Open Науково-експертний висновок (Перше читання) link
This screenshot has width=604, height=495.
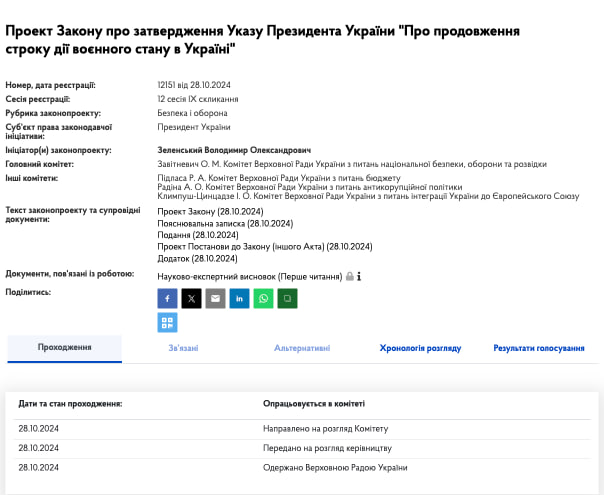pos(249,275)
